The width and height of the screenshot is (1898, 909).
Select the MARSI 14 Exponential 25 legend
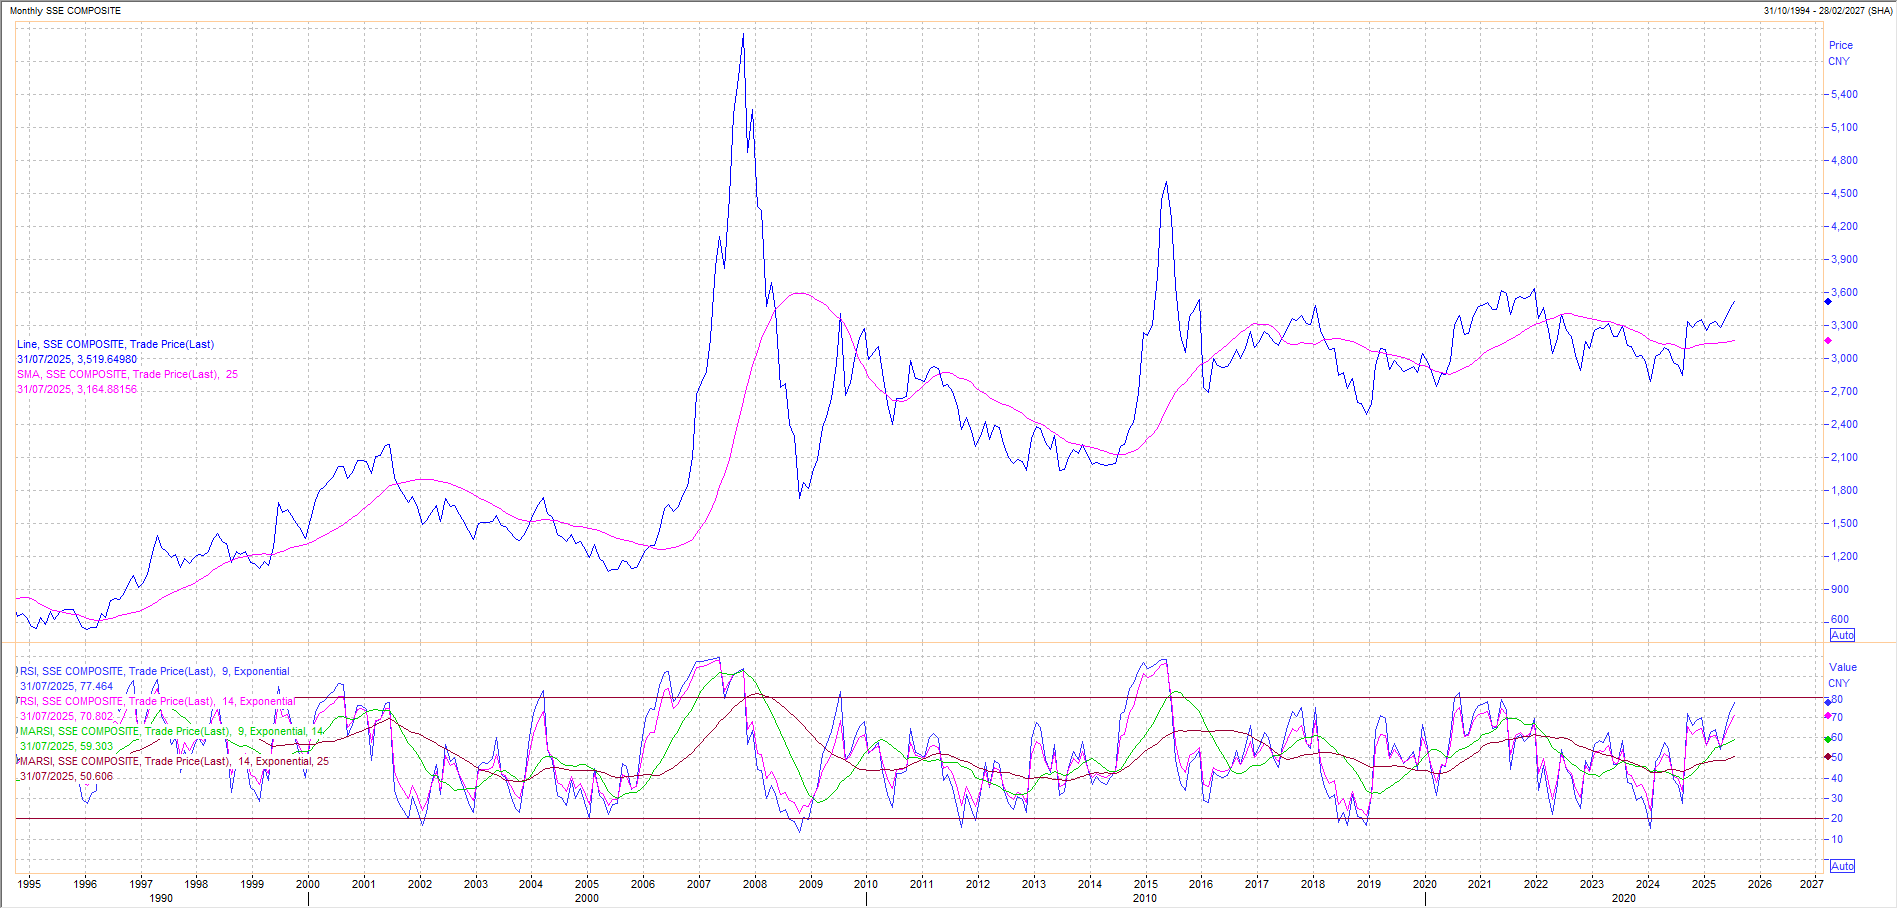(x=174, y=761)
